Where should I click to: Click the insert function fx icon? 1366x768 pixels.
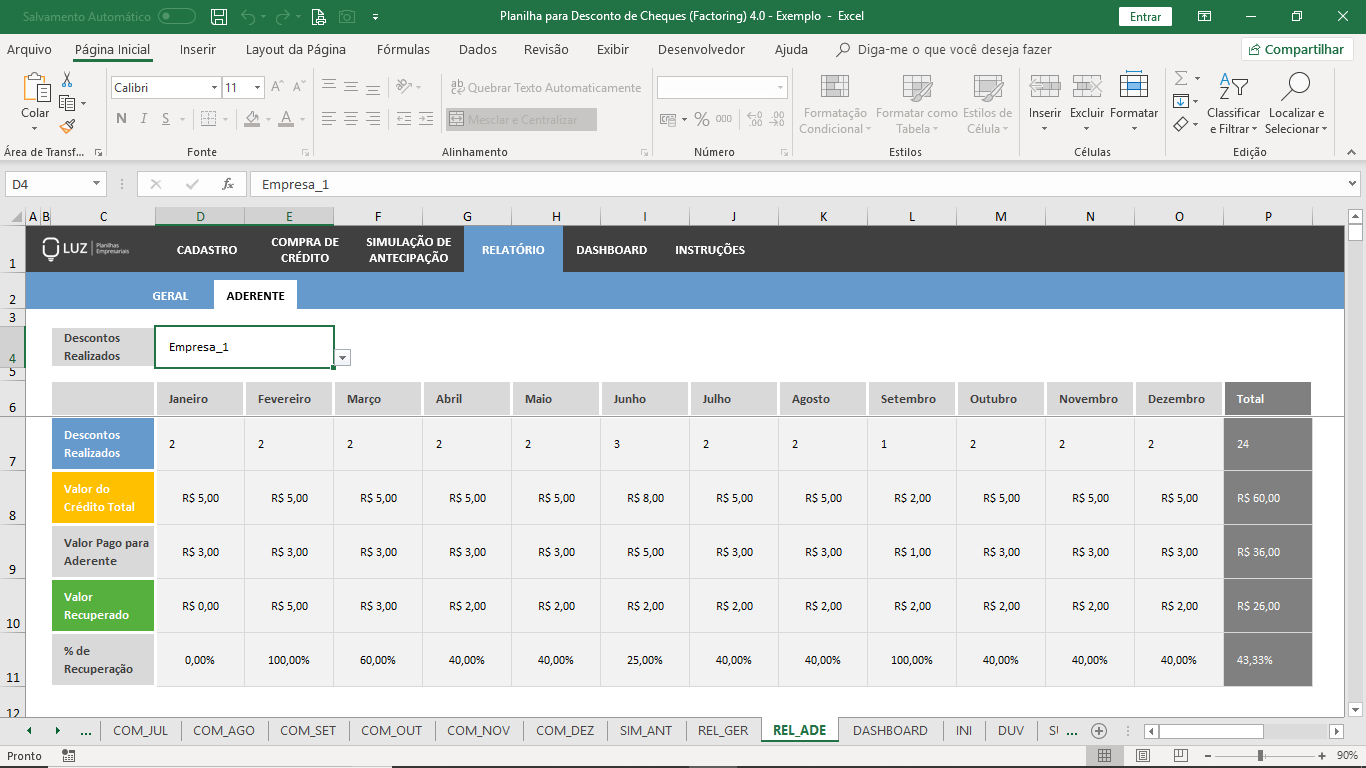228,184
